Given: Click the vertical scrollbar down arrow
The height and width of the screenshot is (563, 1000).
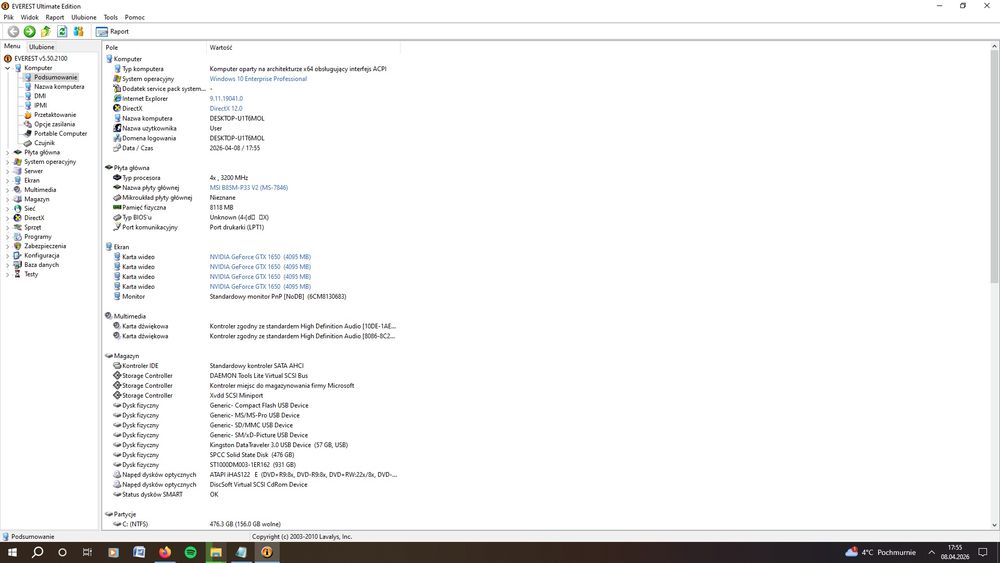Looking at the screenshot, I should point(994,525).
